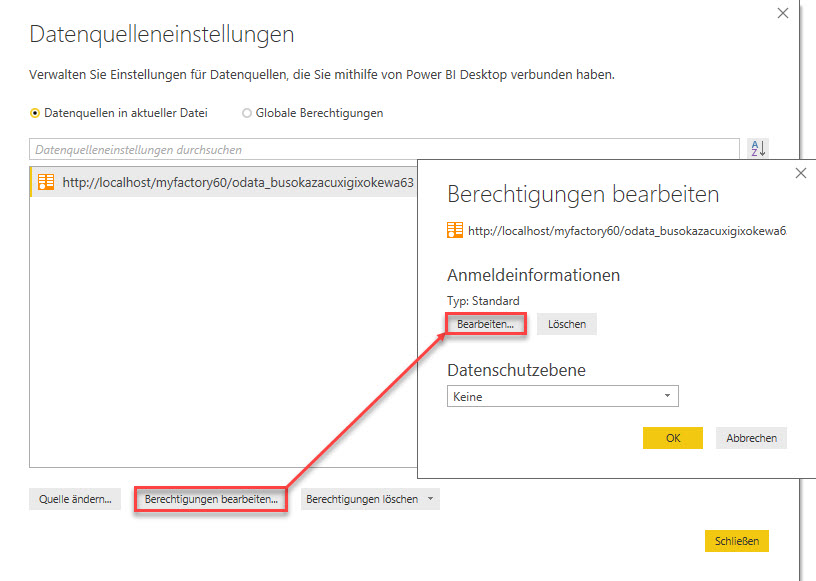Expand the arrow beside Berechtigungen löschen

coord(430,498)
